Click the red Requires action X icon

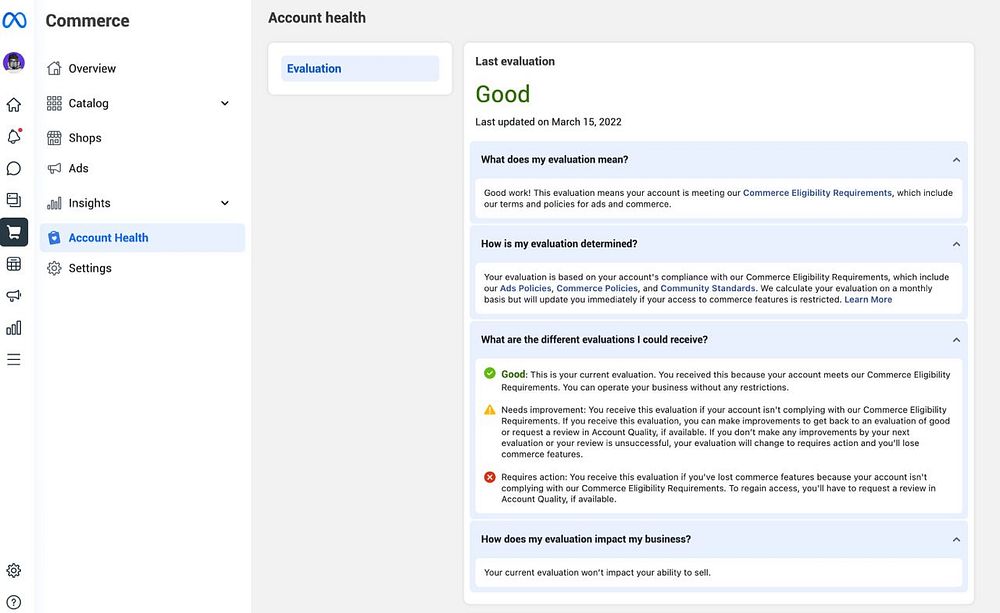pyautogui.click(x=490, y=477)
